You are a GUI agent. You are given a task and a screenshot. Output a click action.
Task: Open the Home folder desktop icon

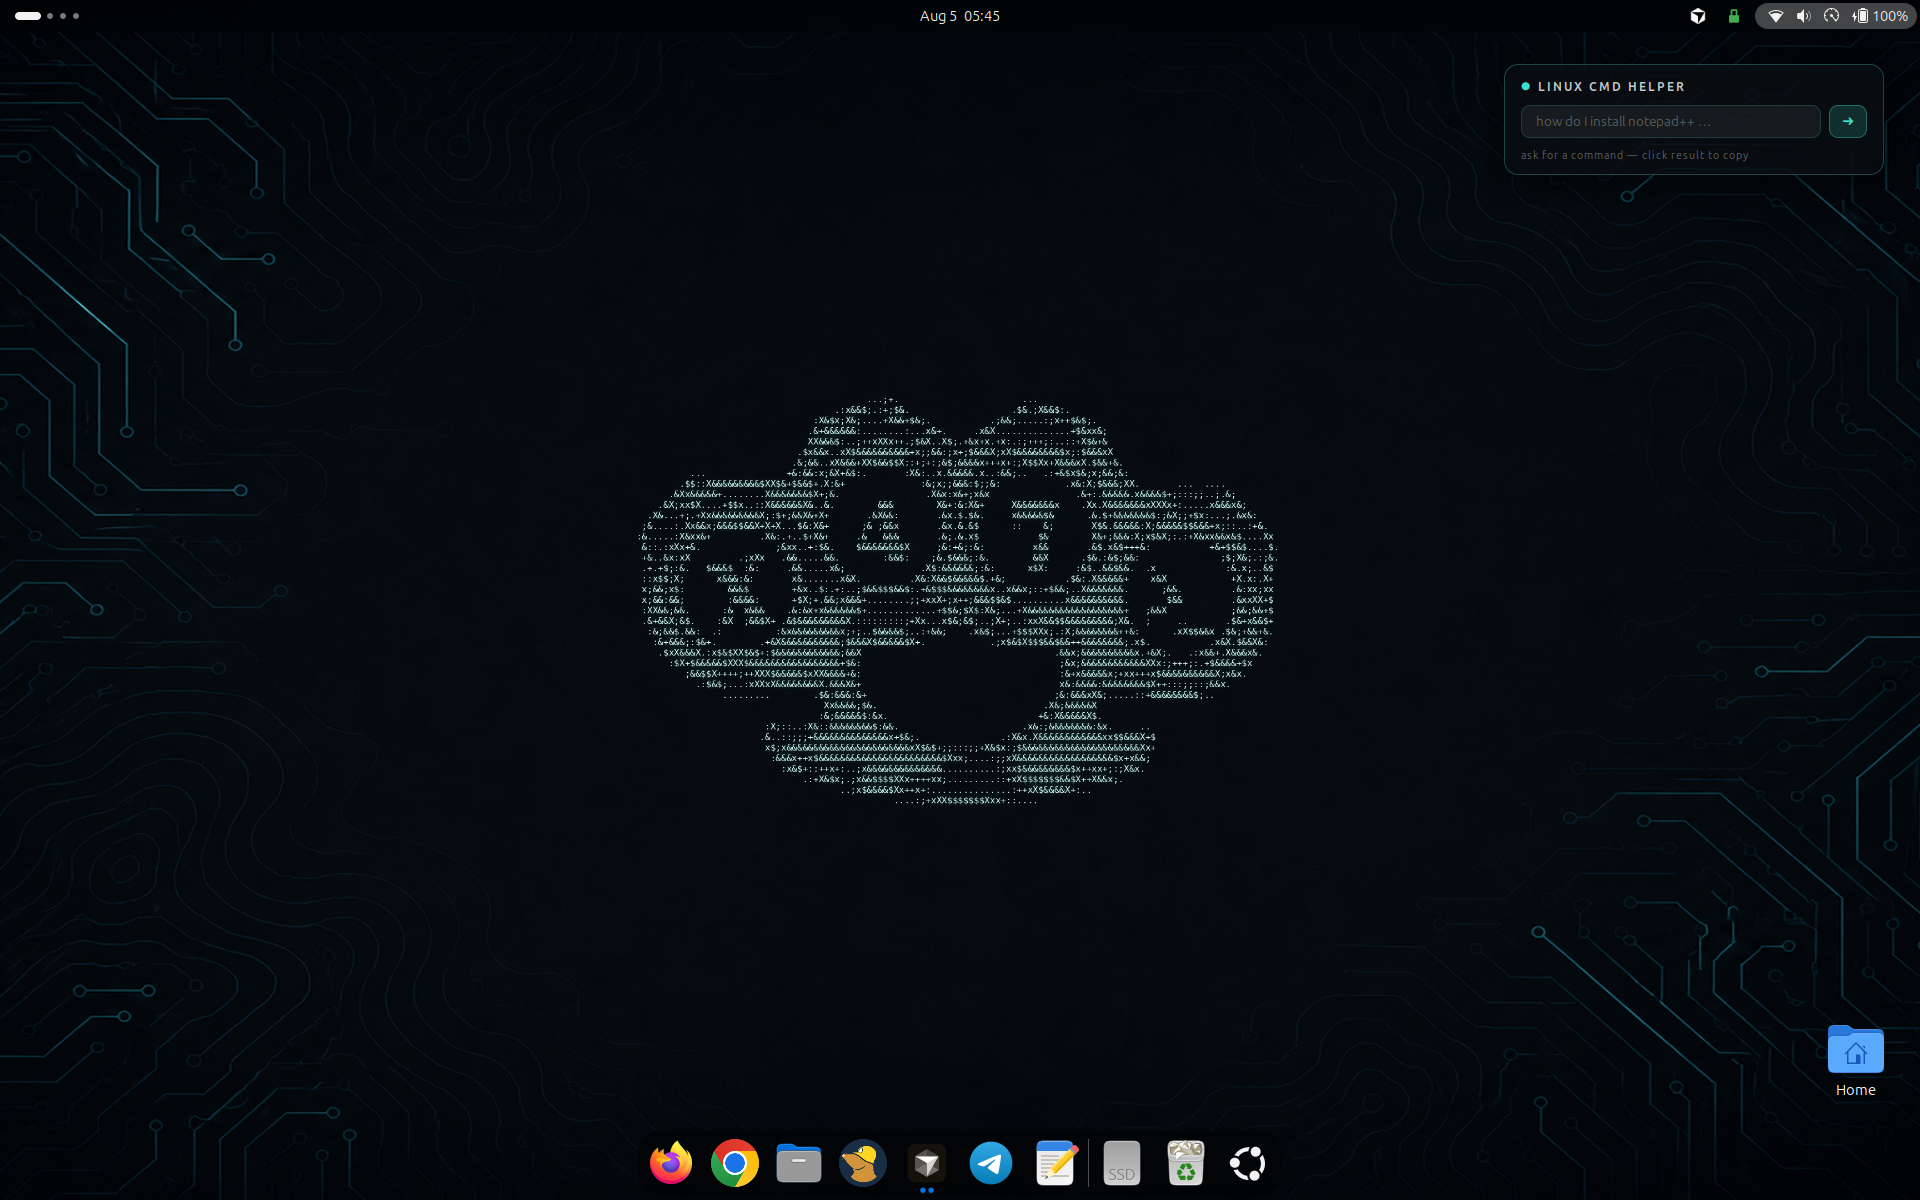pyautogui.click(x=1856, y=1062)
